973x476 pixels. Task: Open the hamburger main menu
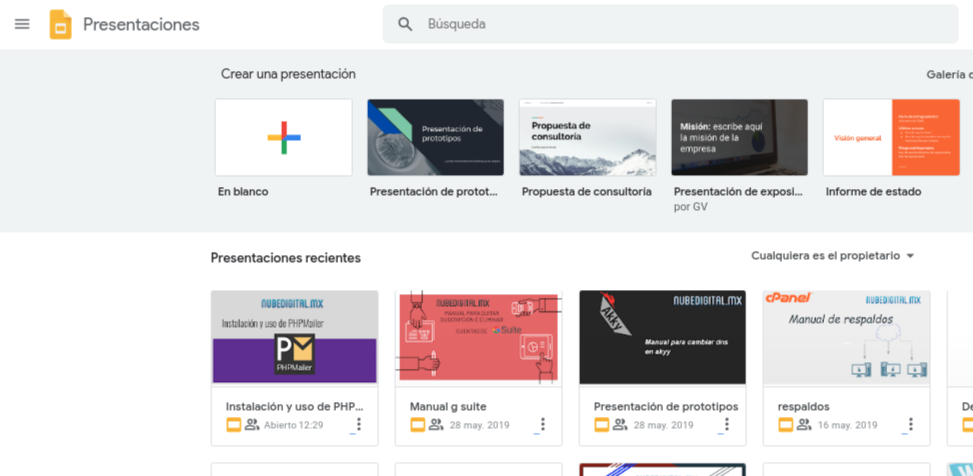[22, 24]
